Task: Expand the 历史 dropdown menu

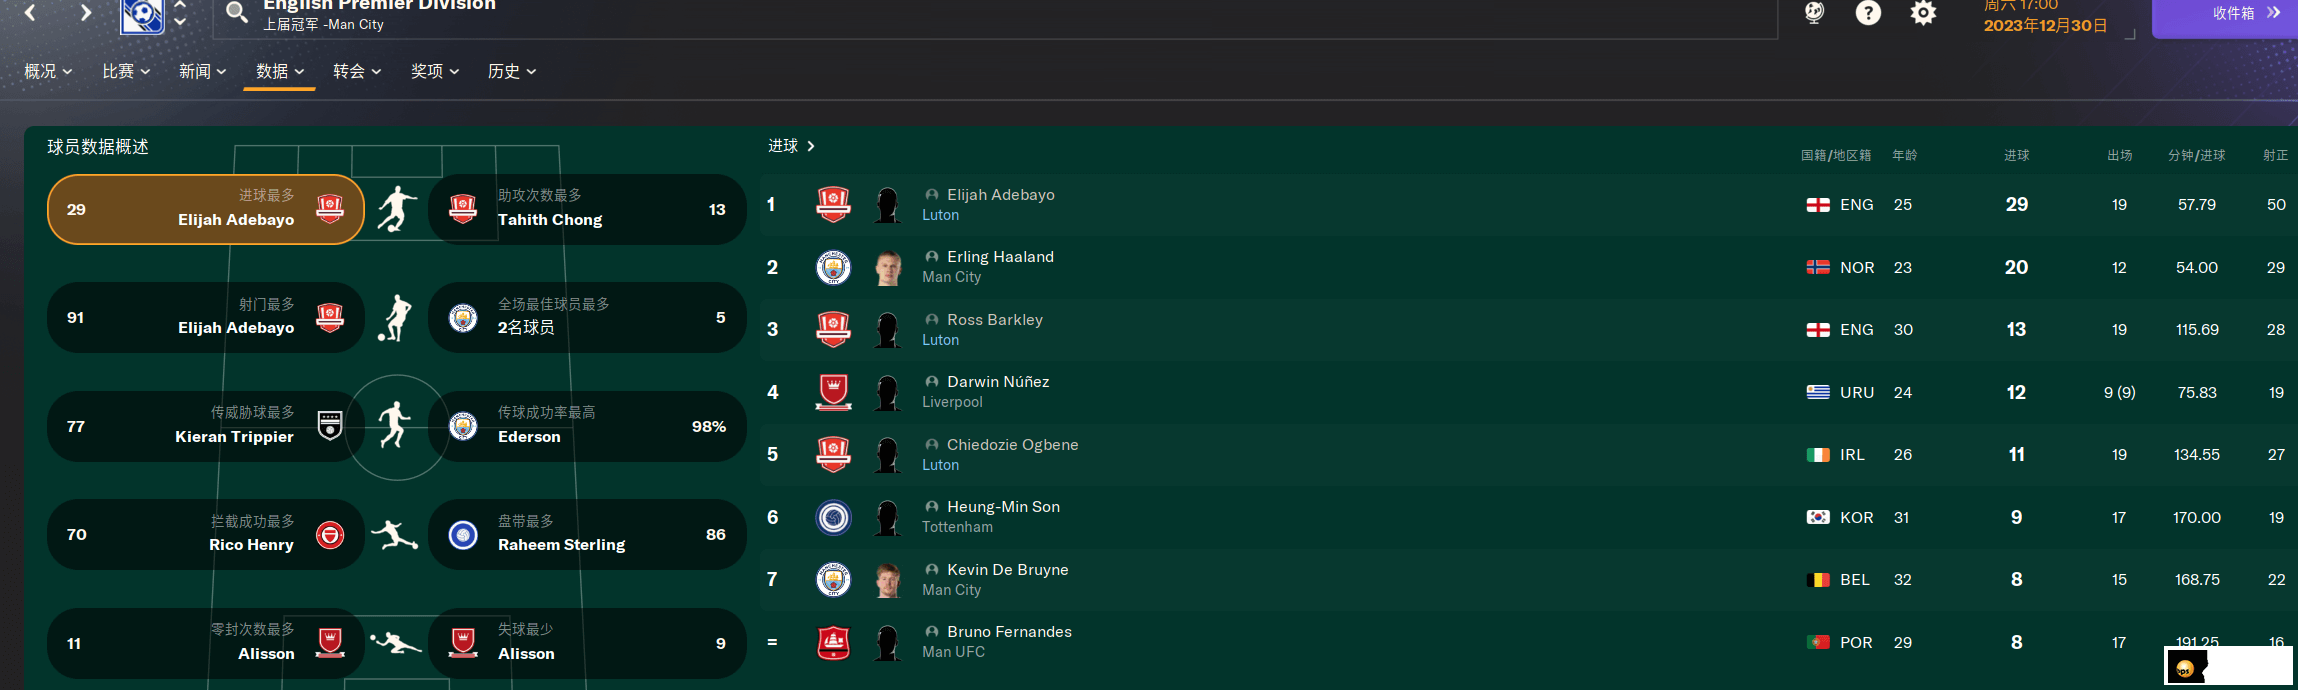Action: [512, 71]
